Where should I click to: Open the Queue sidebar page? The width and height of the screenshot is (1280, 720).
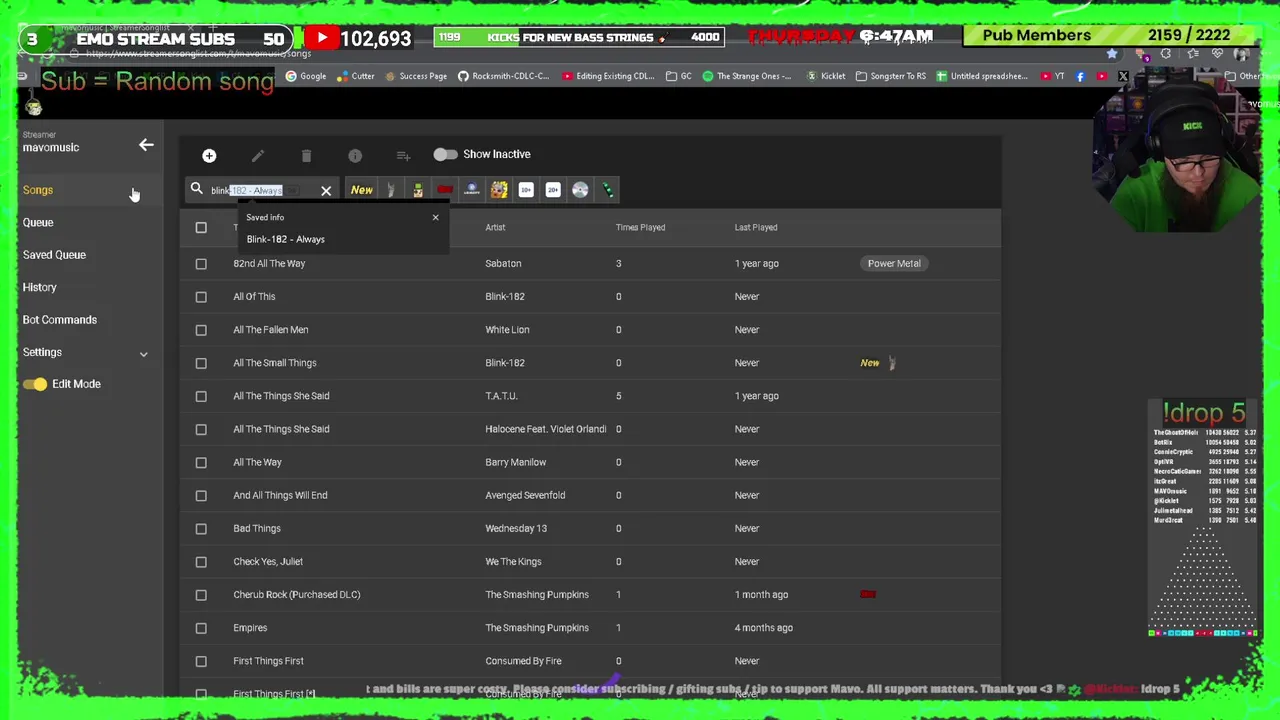coord(38,222)
